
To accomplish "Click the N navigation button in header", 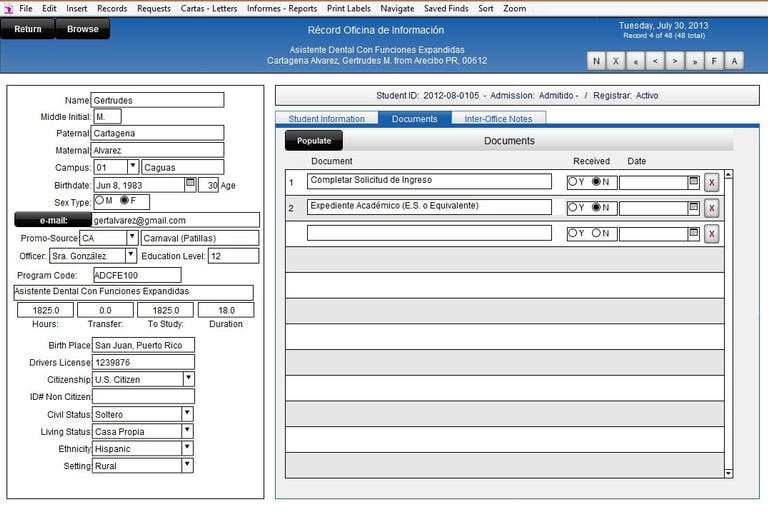I will pos(596,61).
